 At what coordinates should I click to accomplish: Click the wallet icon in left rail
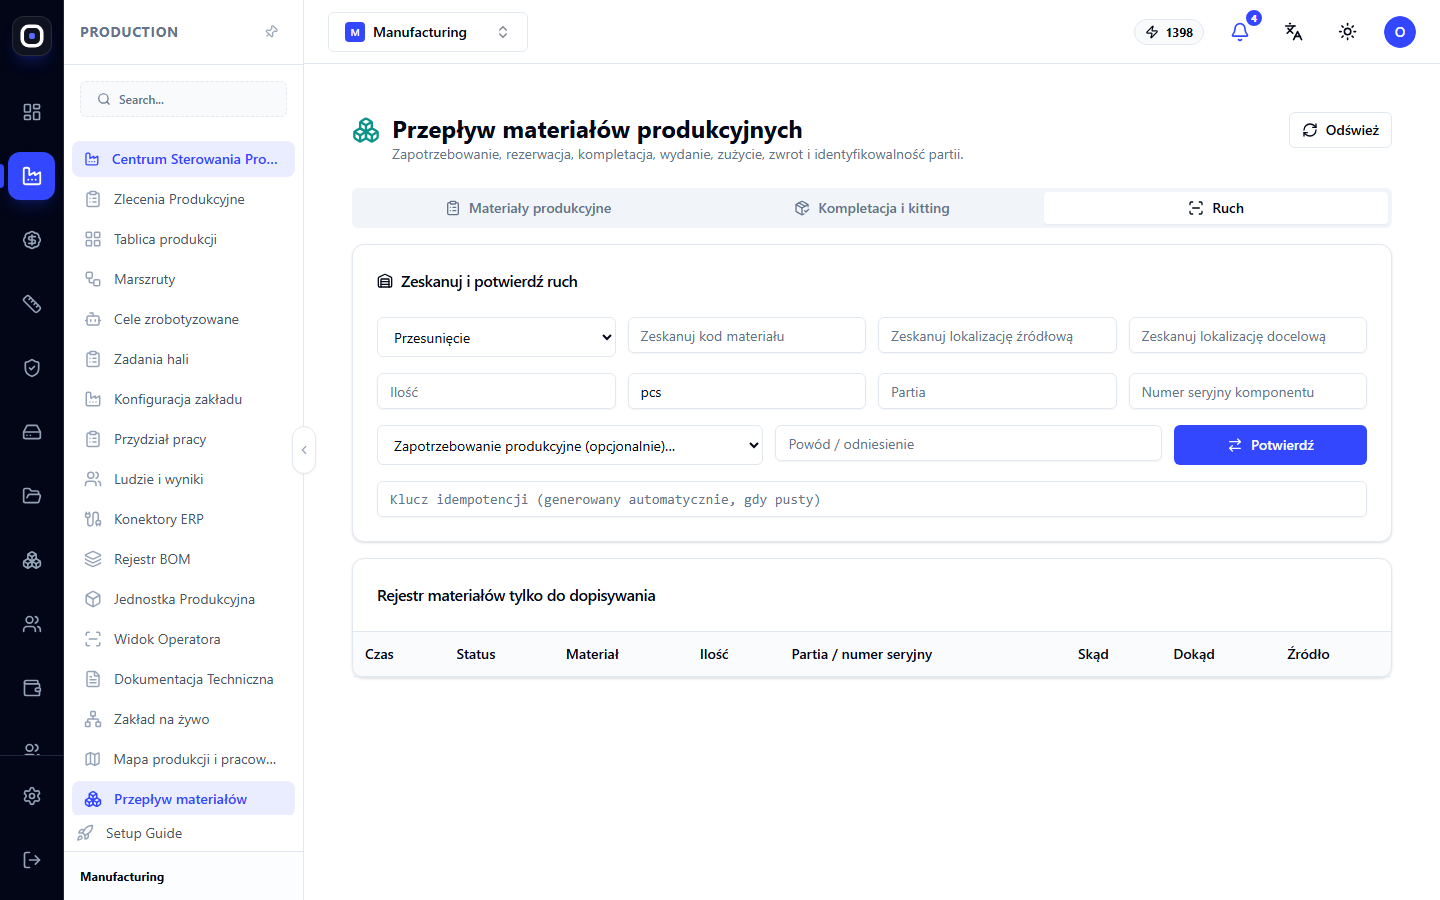coord(32,688)
